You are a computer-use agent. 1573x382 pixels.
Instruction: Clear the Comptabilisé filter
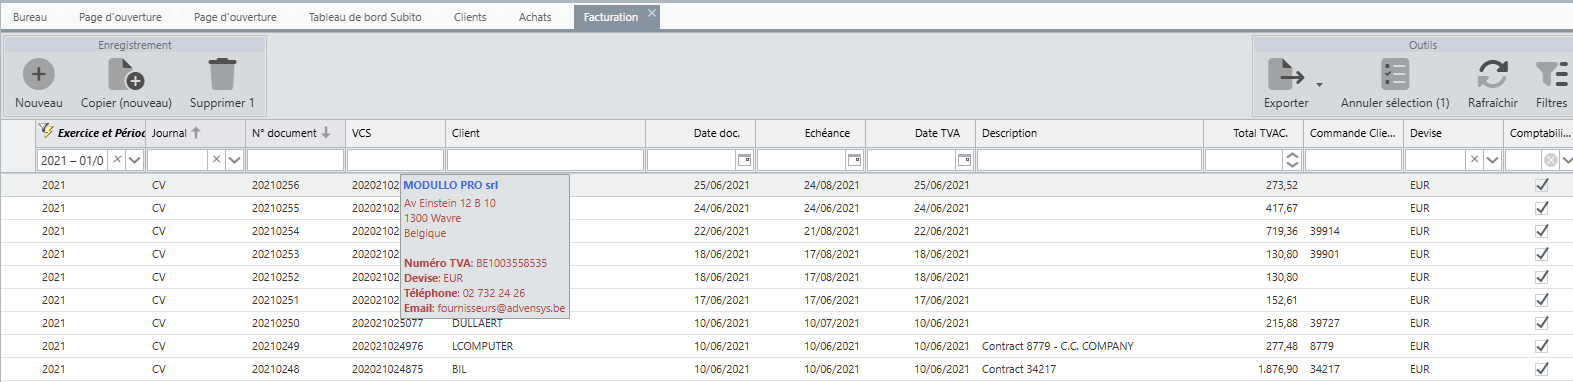(x=1550, y=160)
